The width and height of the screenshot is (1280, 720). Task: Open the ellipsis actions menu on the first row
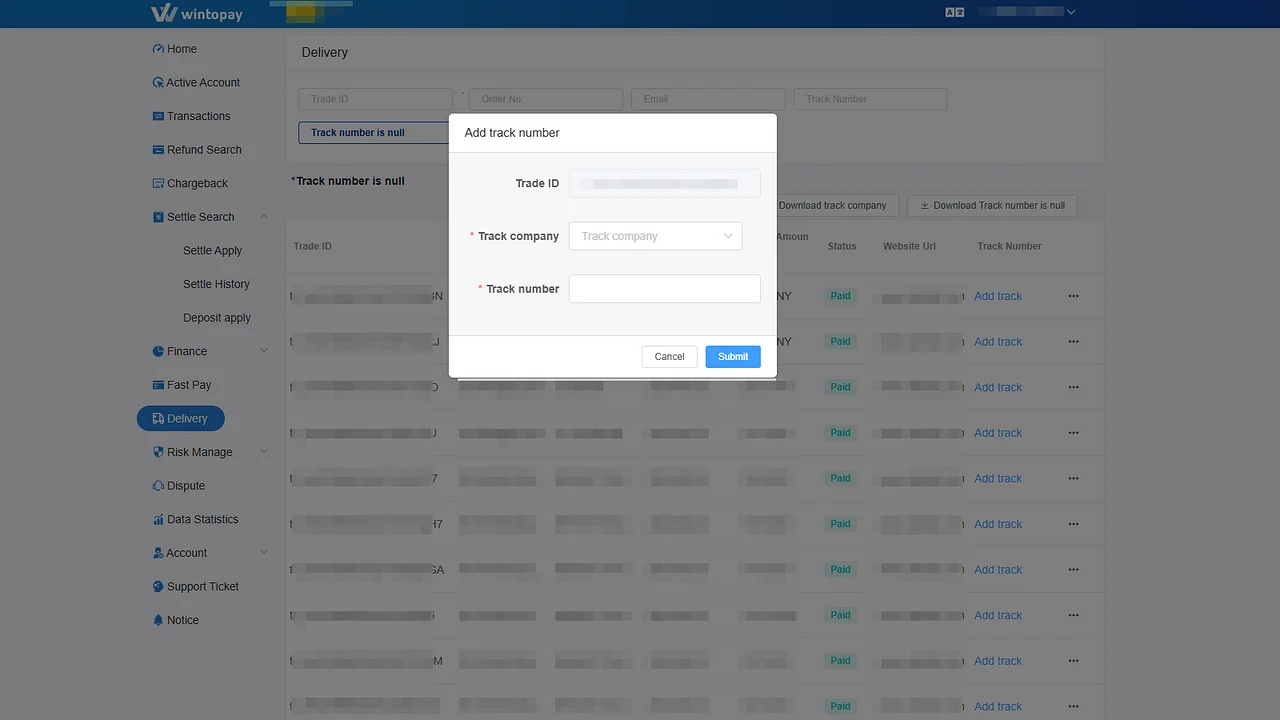click(x=1073, y=296)
